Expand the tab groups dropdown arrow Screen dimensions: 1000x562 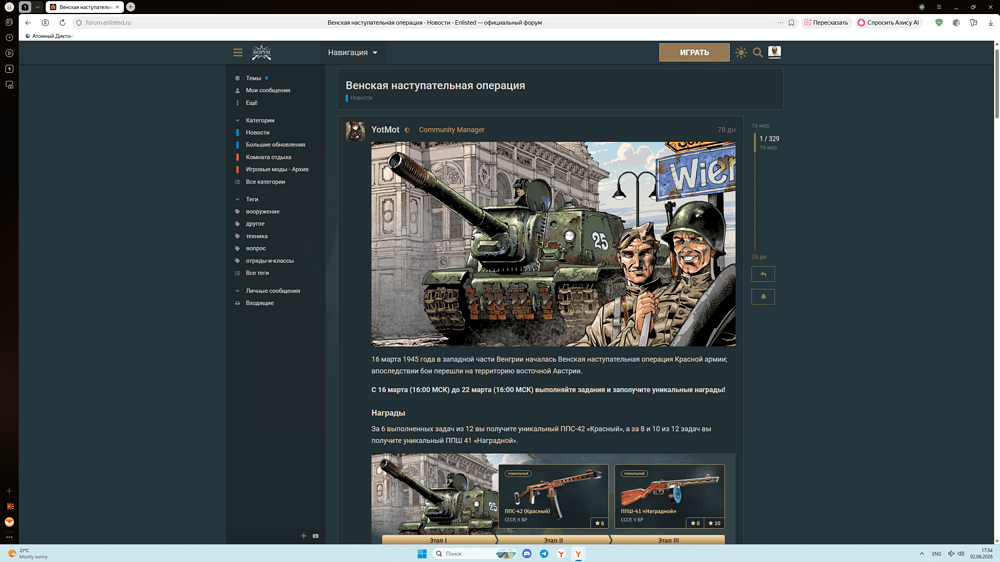tap(38, 7)
